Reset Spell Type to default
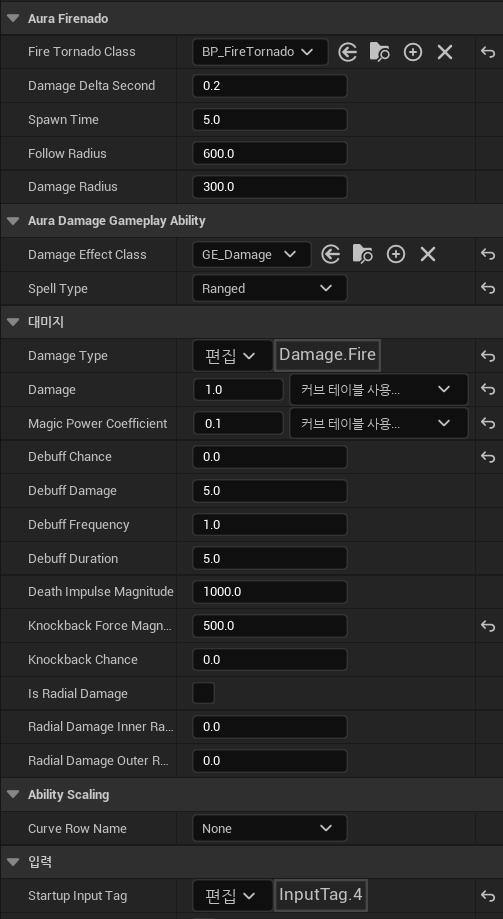This screenshot has width=503, height=919. point(488,288)
